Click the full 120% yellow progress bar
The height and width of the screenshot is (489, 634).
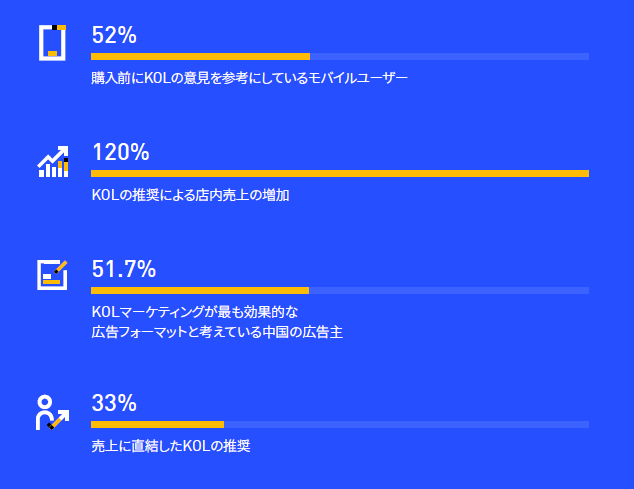point(340,174)
